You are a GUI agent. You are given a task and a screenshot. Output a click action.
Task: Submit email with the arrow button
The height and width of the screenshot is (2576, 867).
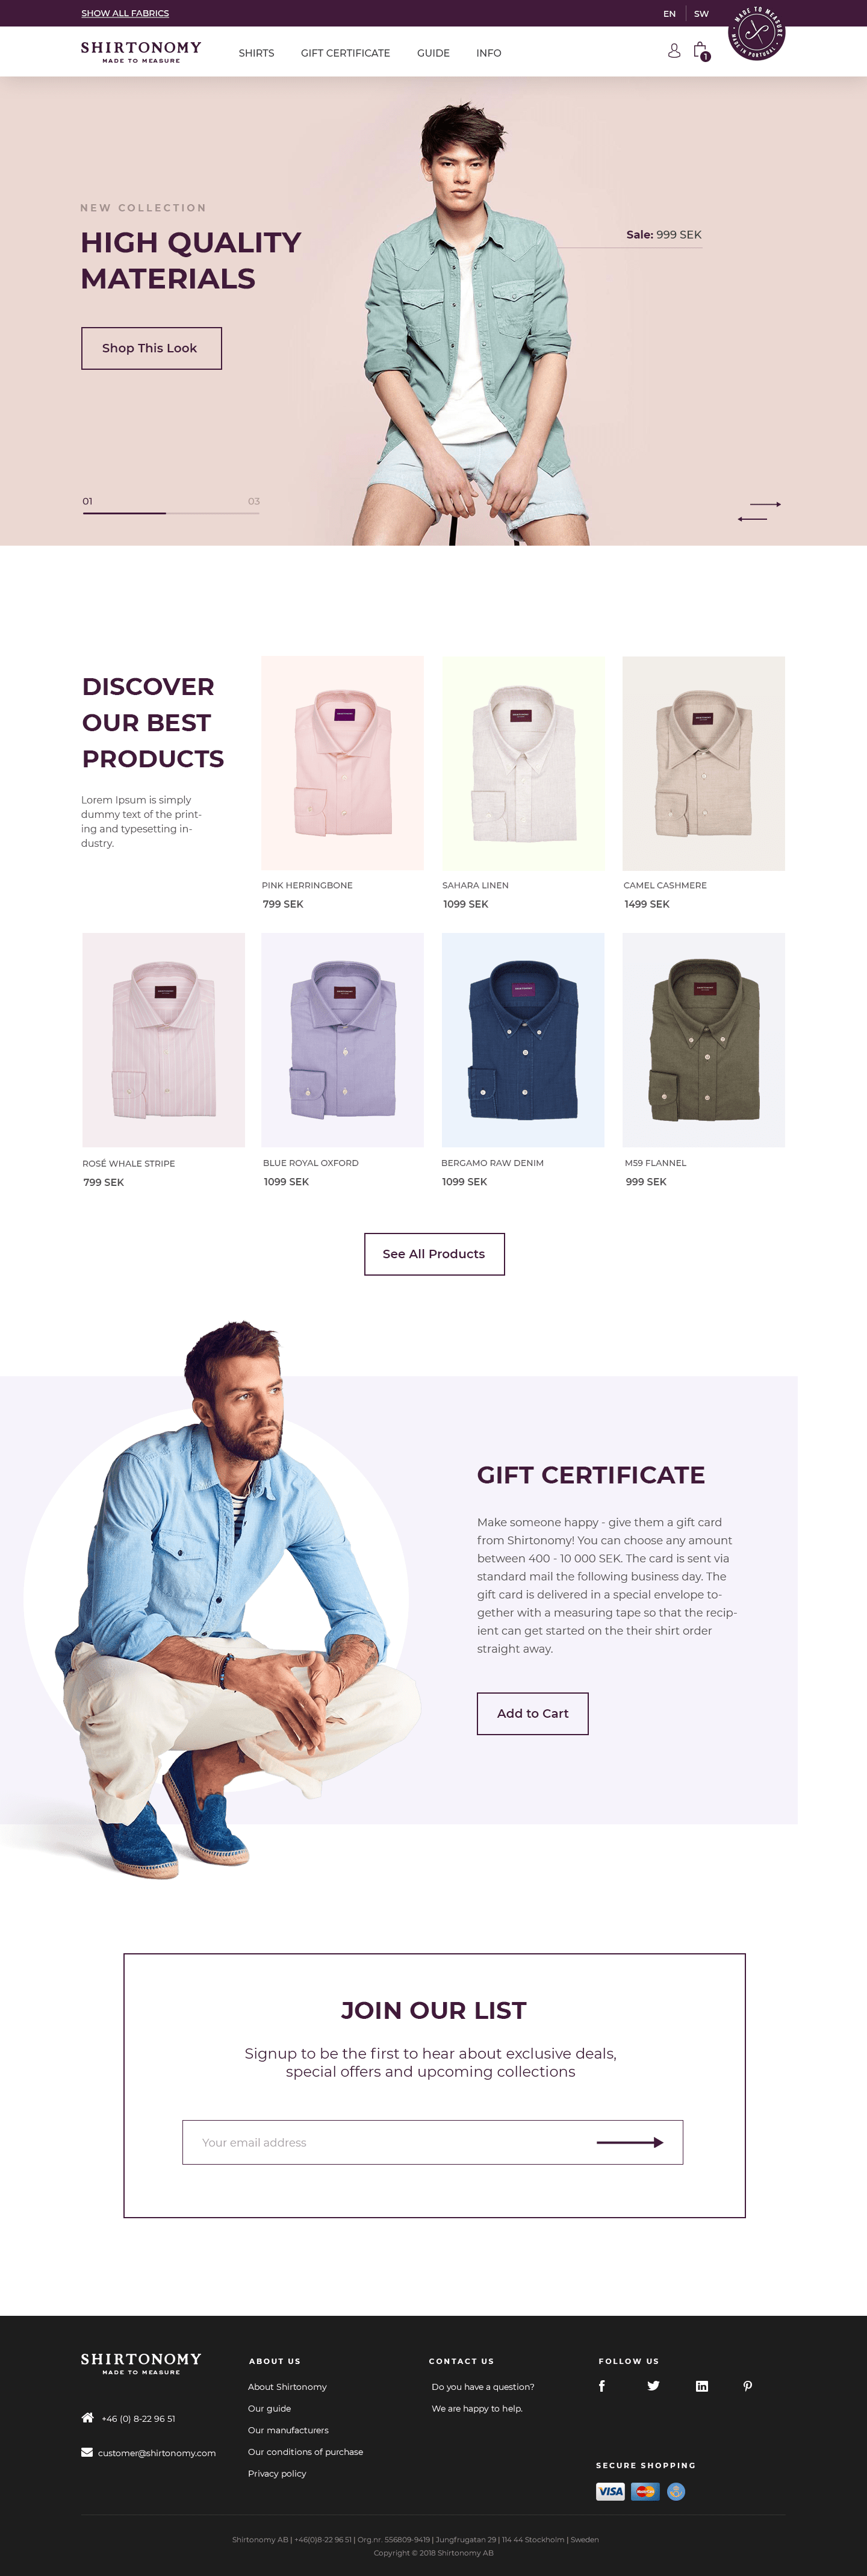(x=630, y=2142)
